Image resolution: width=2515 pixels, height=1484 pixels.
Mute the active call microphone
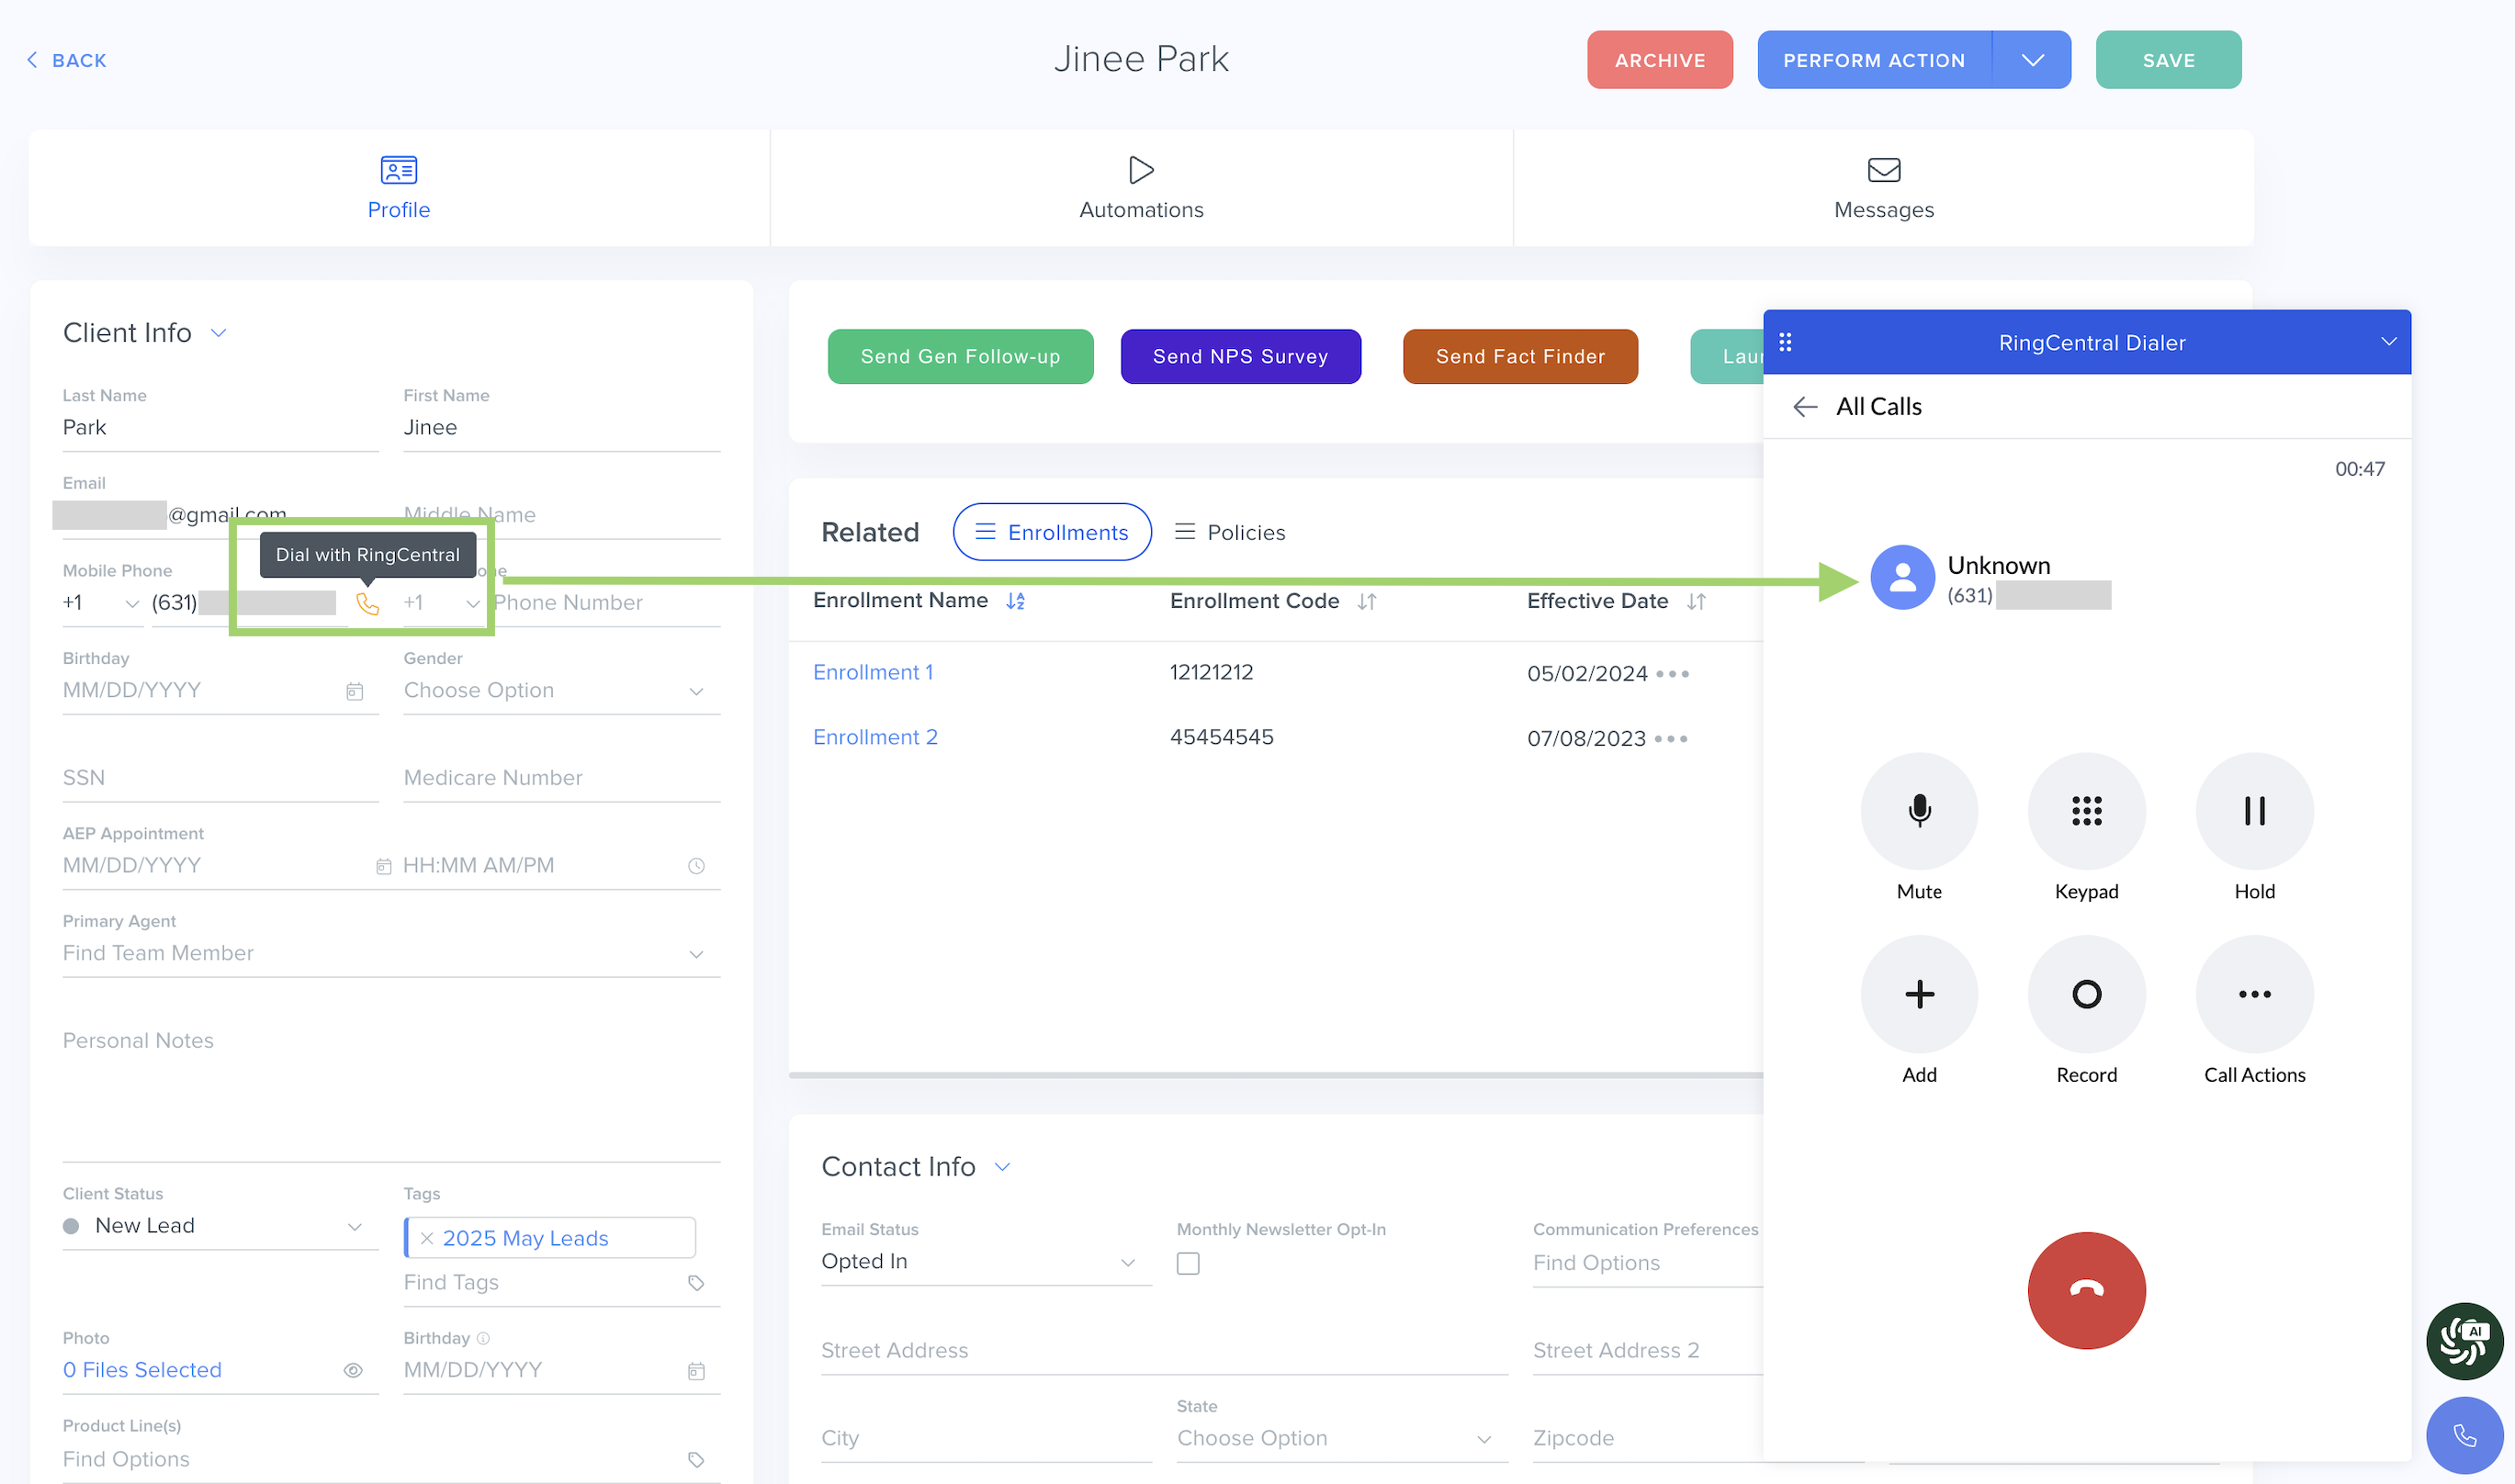point(1918,811)
